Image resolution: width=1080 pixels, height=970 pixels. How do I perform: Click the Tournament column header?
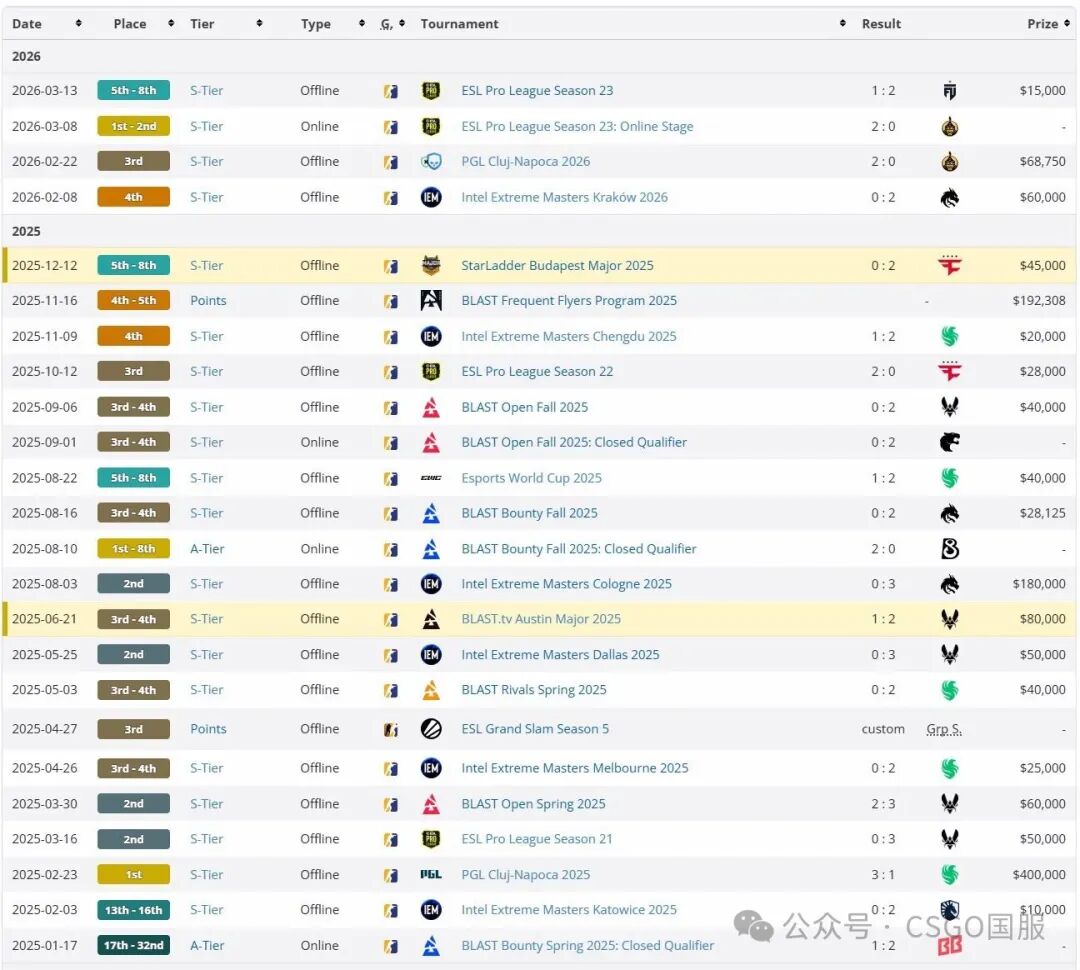tap(460, 24)
